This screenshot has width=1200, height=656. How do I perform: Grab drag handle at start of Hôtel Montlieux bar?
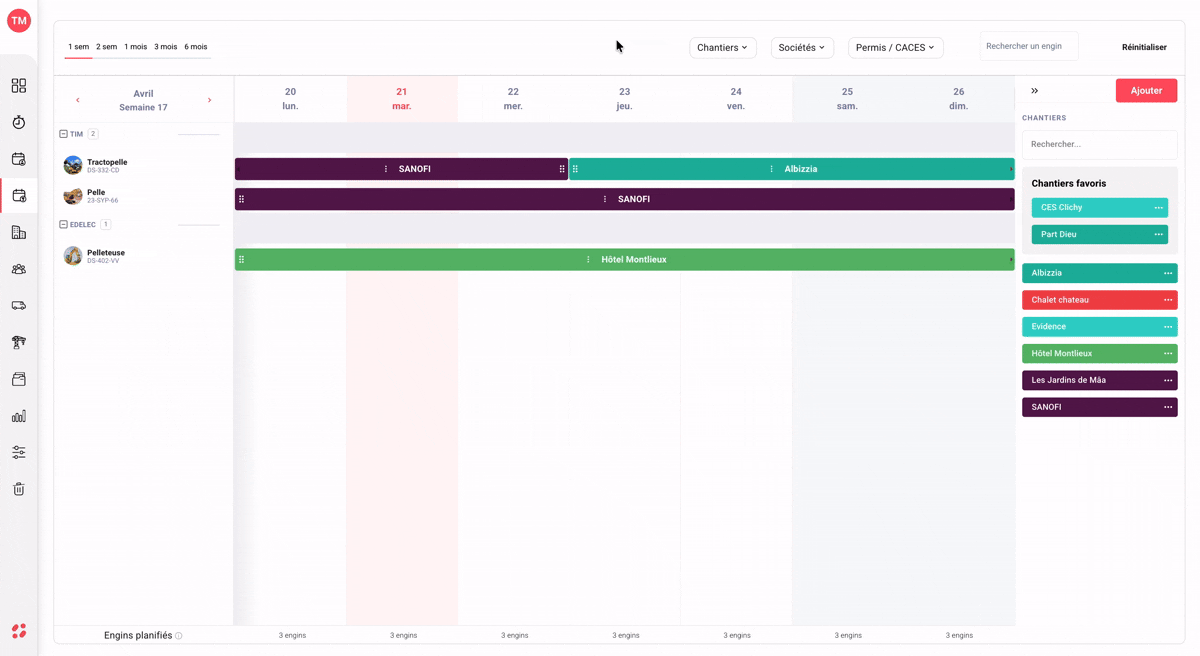[241, 259]
